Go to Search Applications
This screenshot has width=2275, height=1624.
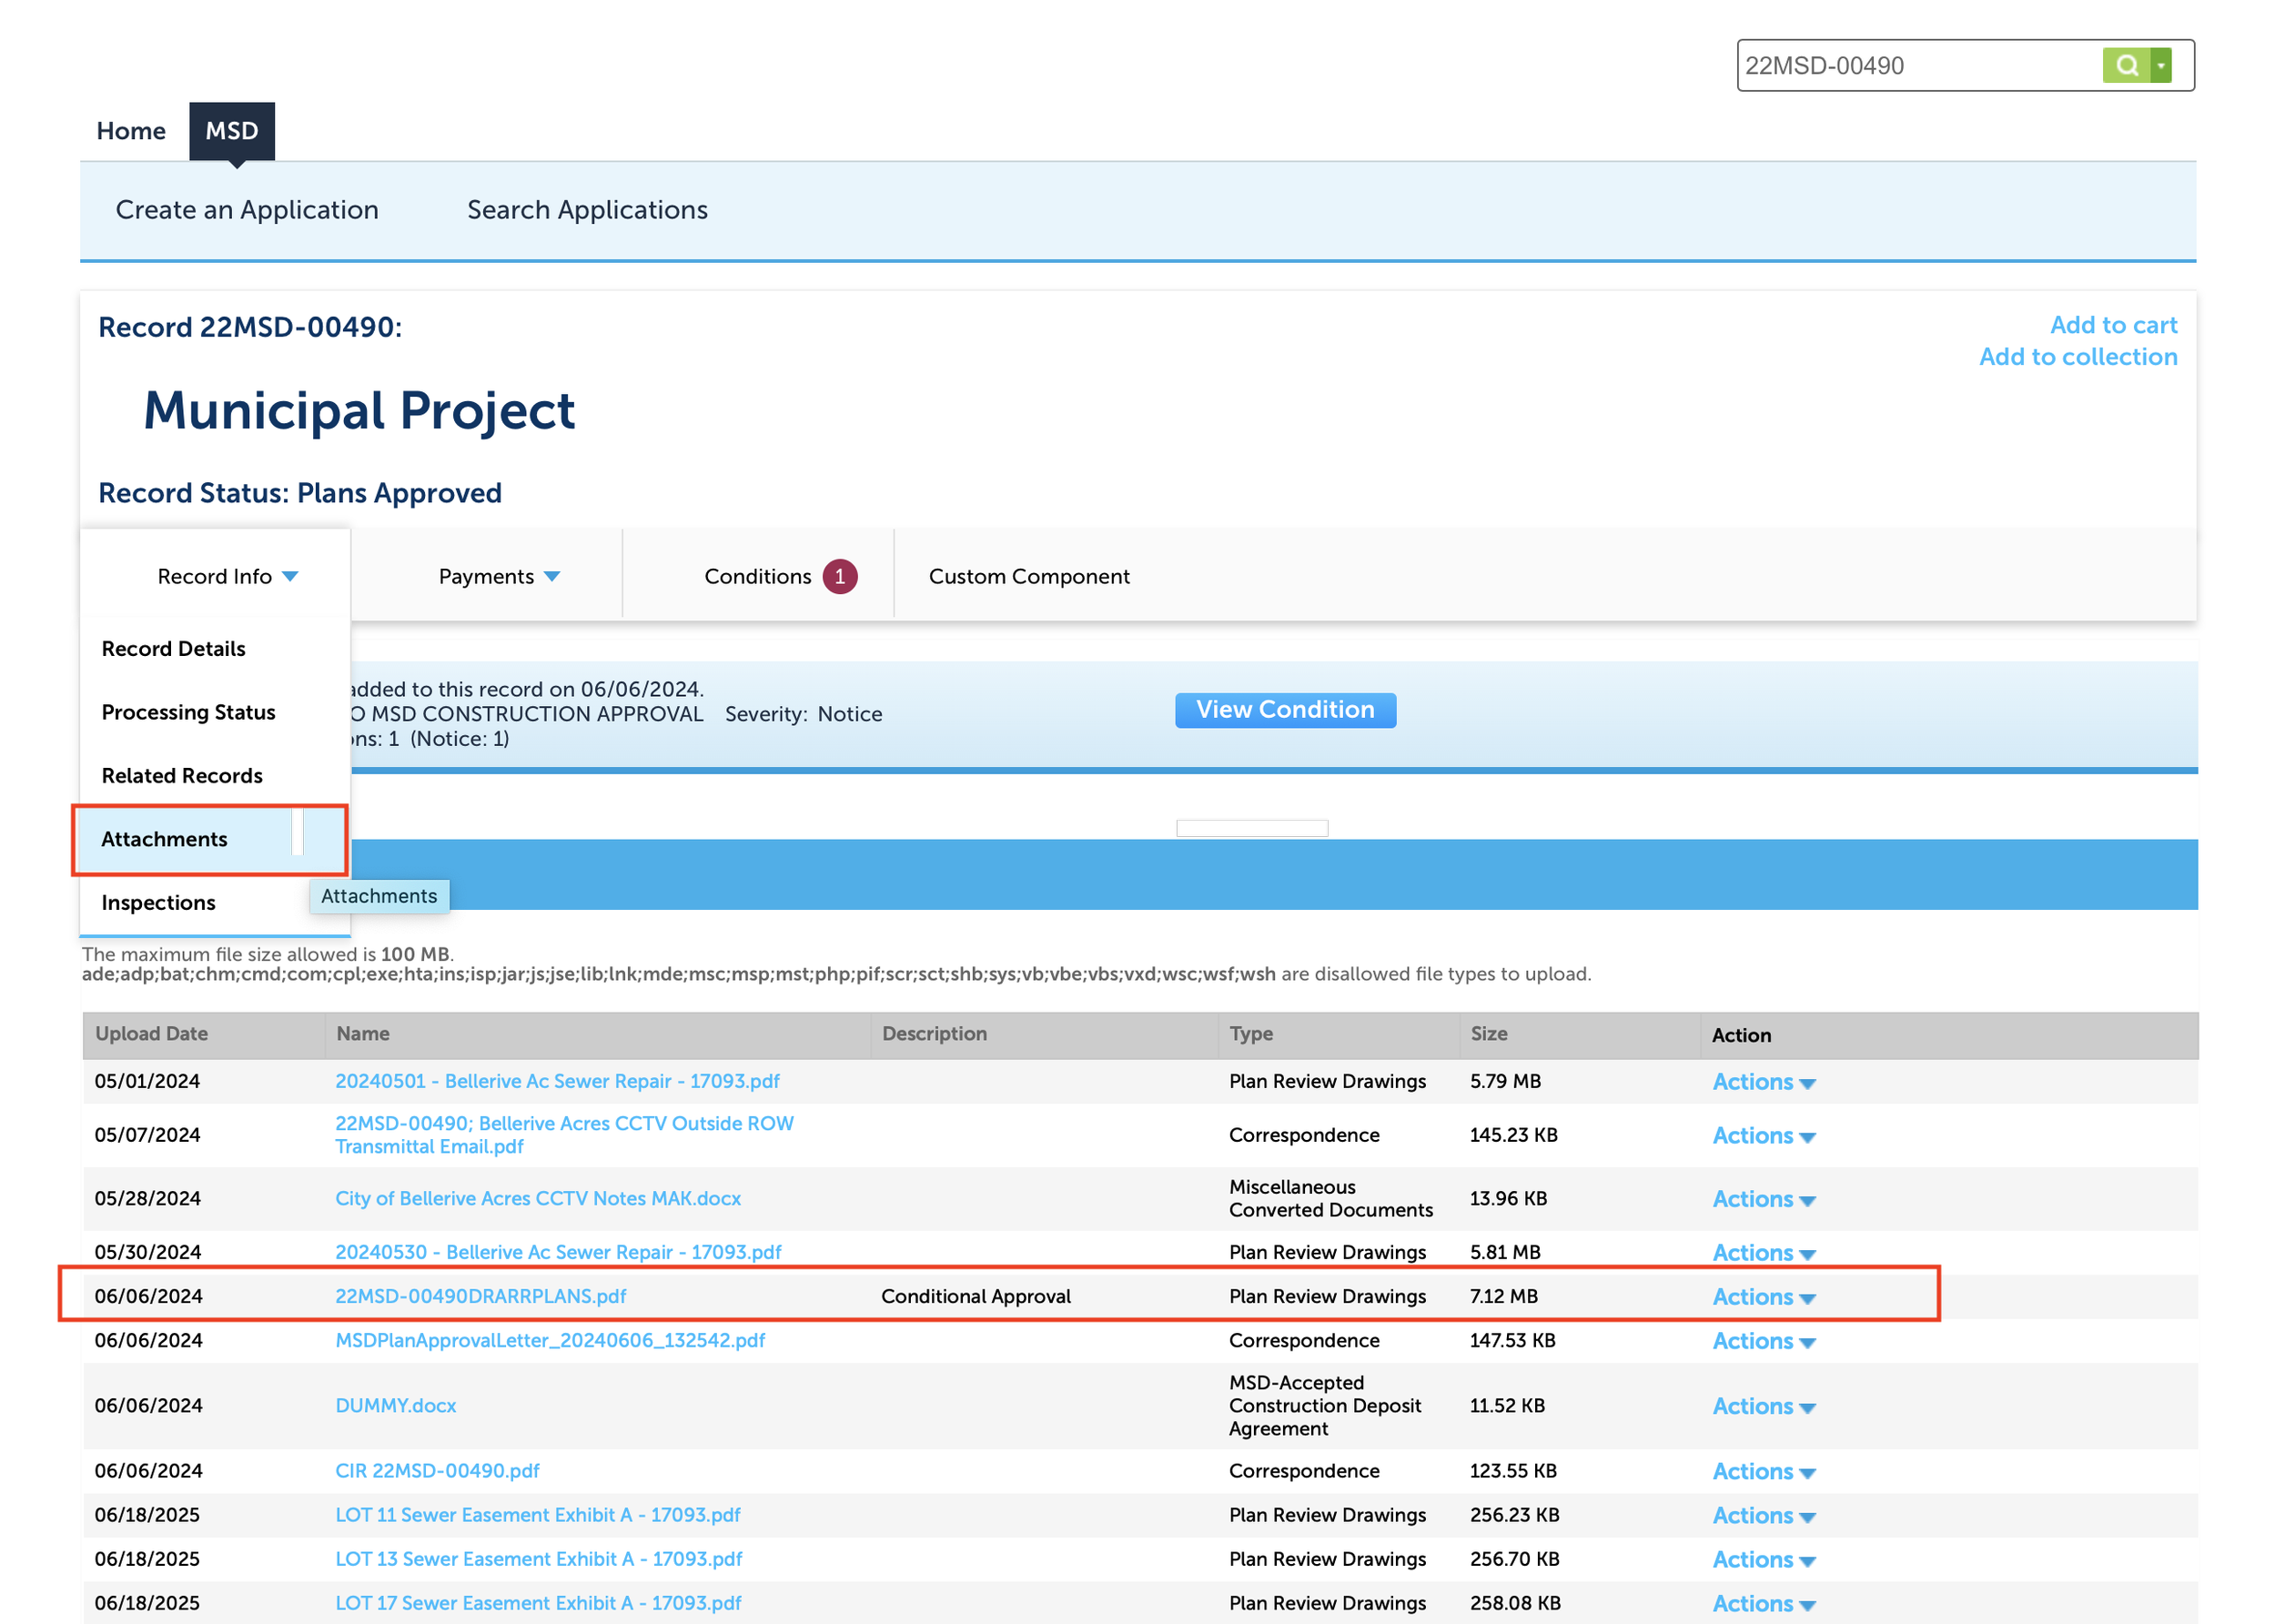[x=587, y=210]
